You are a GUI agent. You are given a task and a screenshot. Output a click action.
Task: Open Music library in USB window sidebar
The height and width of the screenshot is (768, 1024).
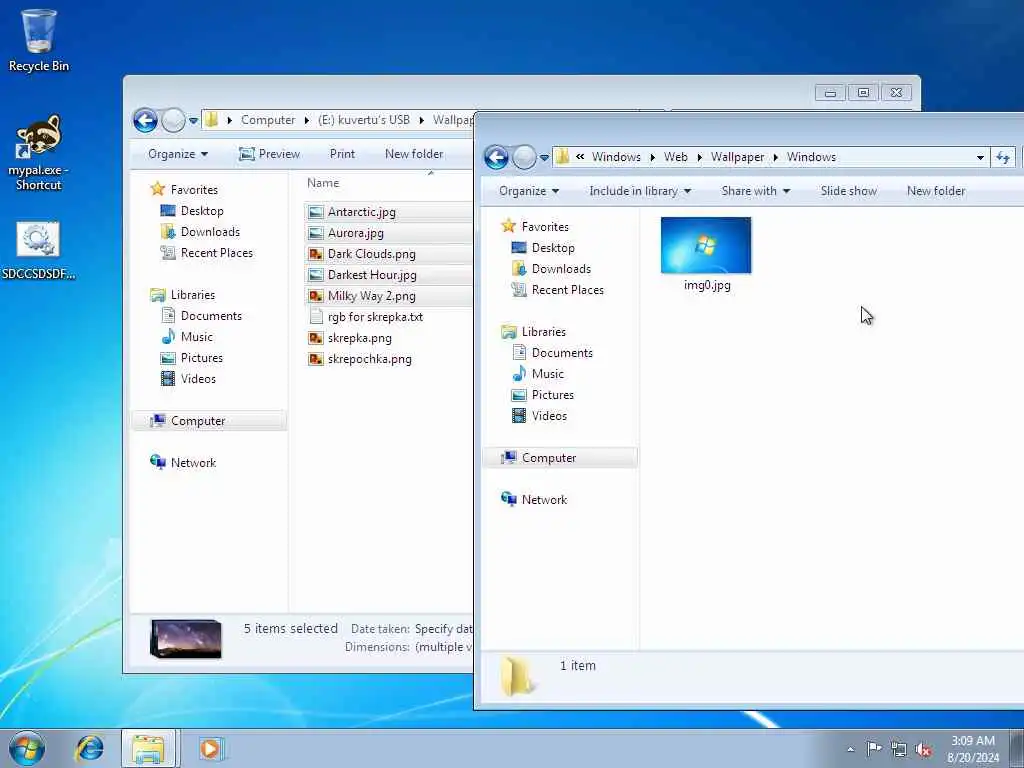coord(197,337)
